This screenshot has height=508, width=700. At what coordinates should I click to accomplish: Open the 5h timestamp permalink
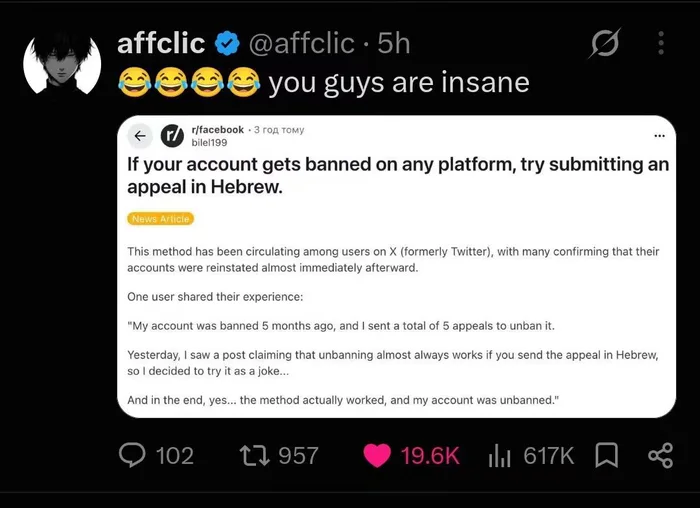coord(393,43)
